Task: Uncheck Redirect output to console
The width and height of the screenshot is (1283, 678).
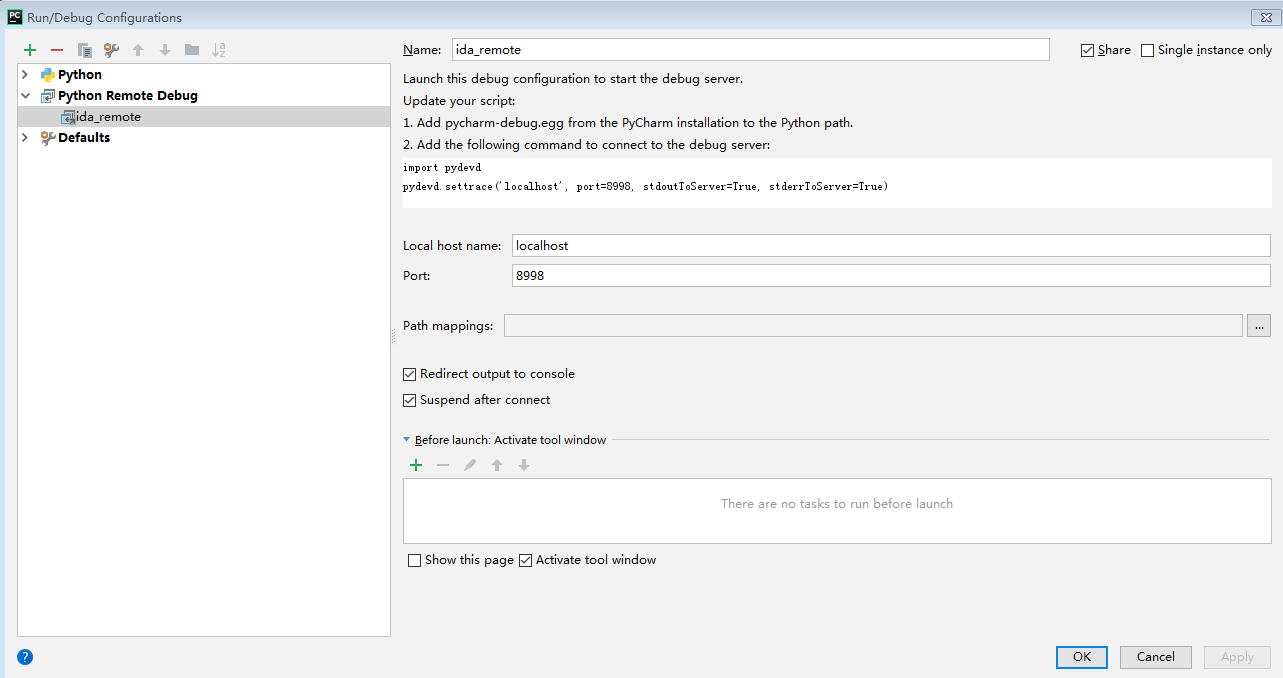Action: coord(409,374)
